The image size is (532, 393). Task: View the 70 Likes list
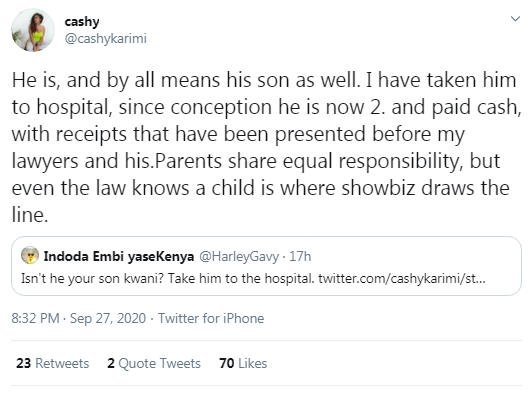243,363
